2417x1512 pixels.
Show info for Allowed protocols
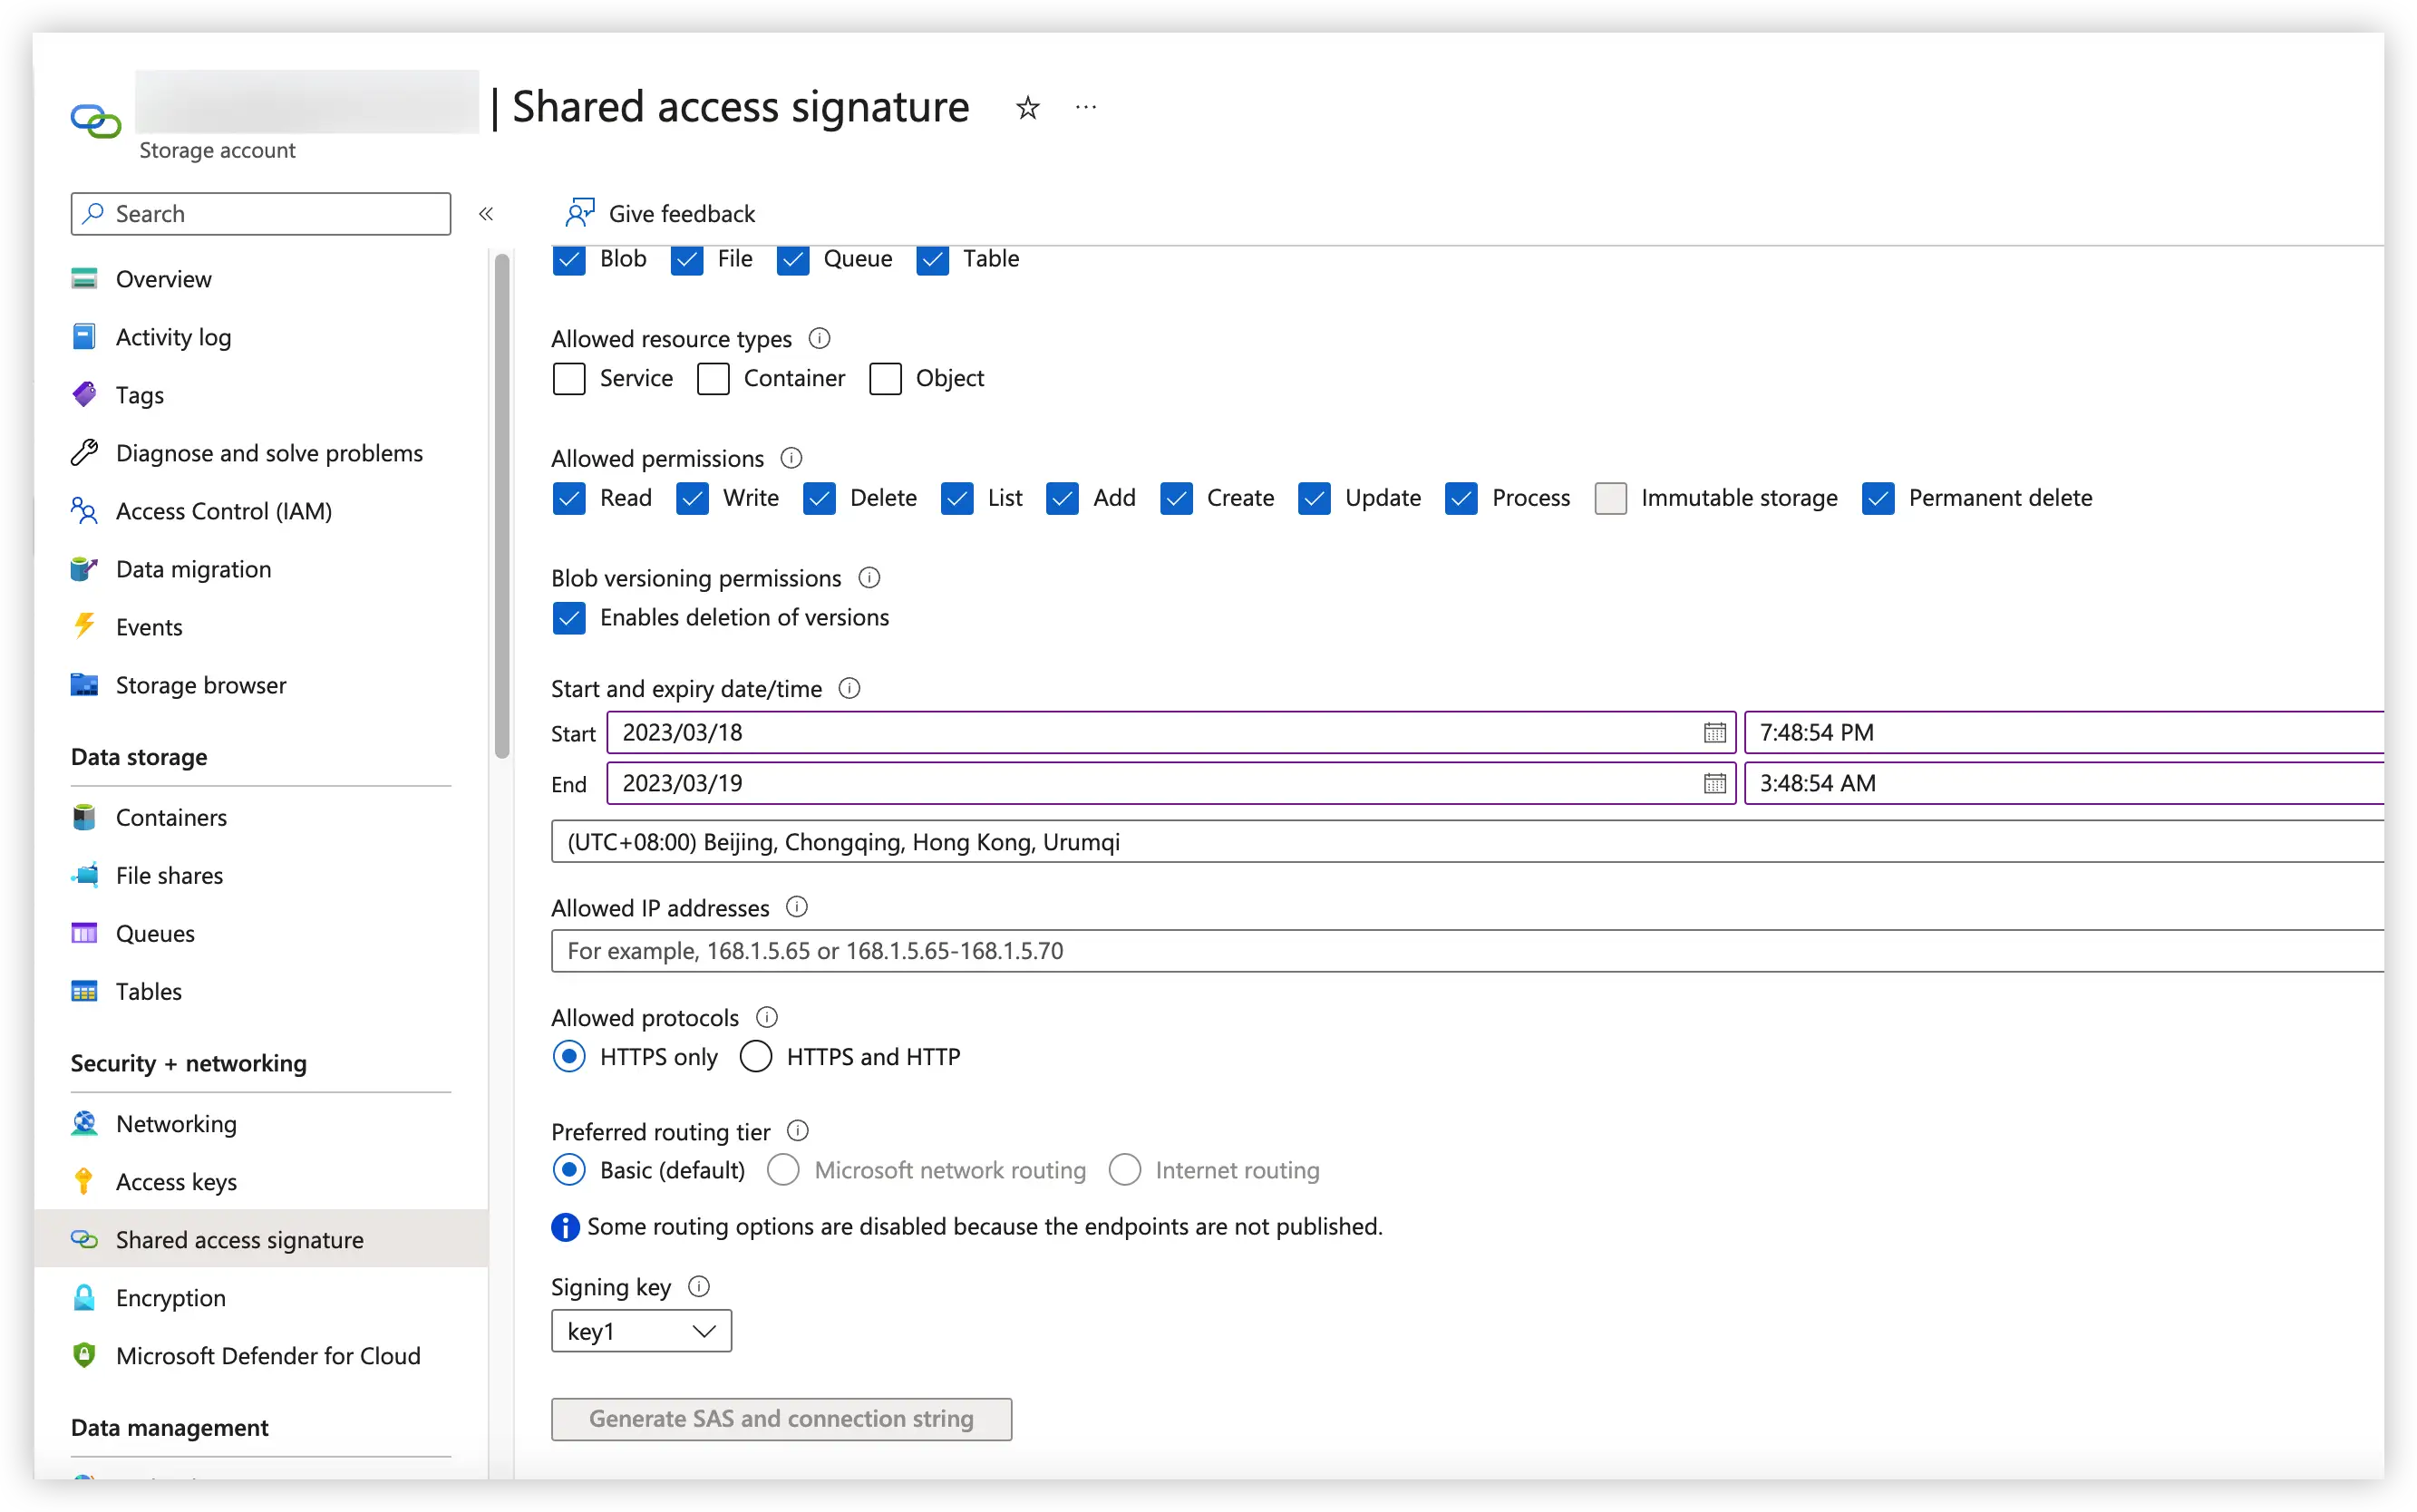click(766, 1017)
